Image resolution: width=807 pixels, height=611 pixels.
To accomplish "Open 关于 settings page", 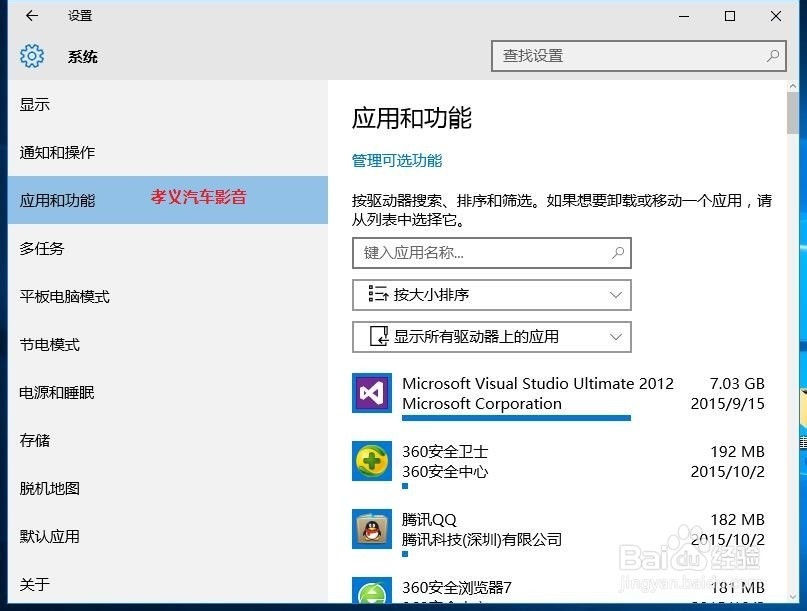I will (168, 584).
